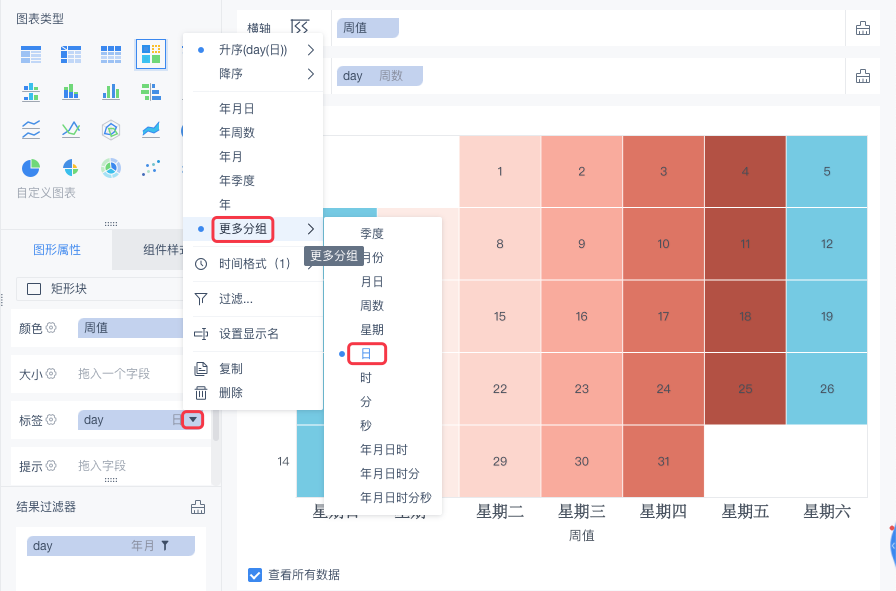896x591 pixels.
Task: Open the 矩形块 shape dropdown
Action: pos(112,289)
